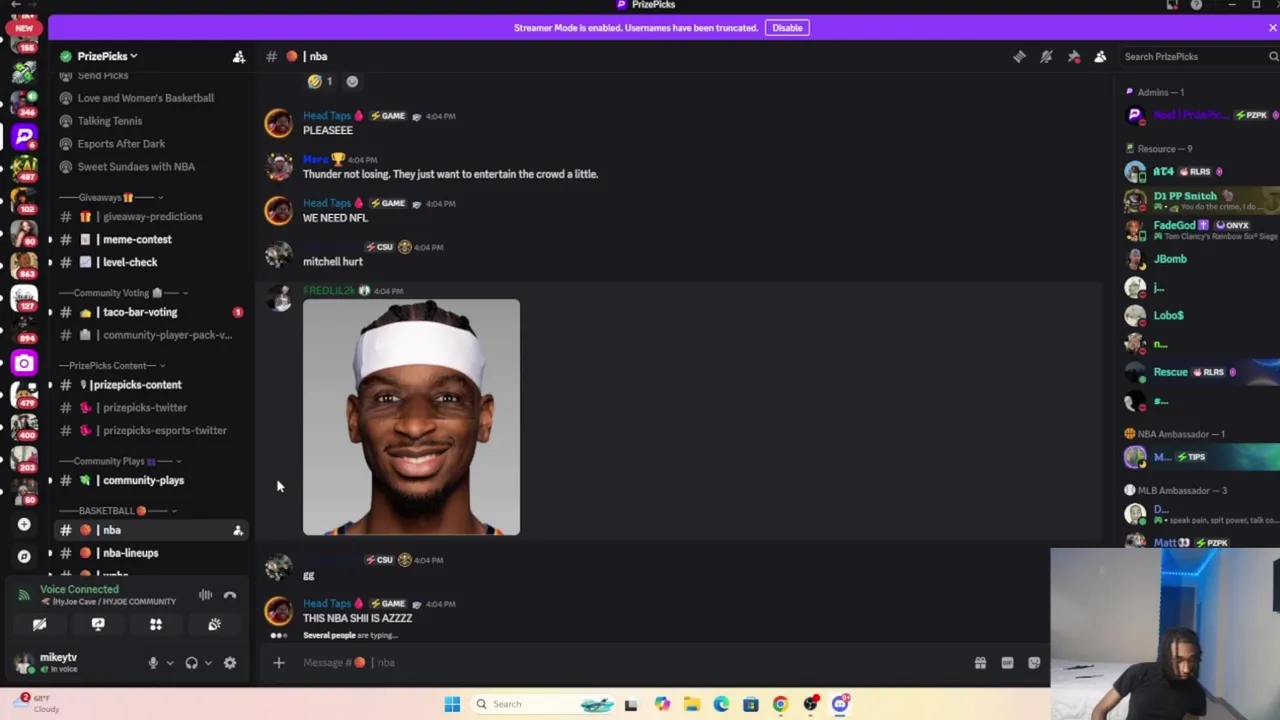Start screen share in voice panel
The image size is (1280, 720).
point(98,624)
